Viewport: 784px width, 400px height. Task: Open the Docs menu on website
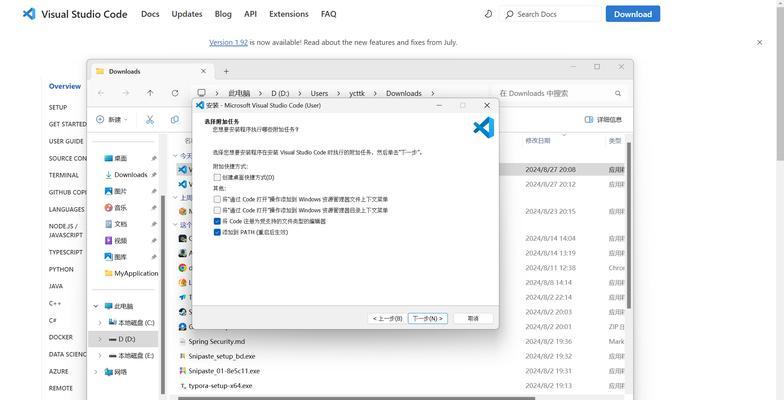[150, 14]
